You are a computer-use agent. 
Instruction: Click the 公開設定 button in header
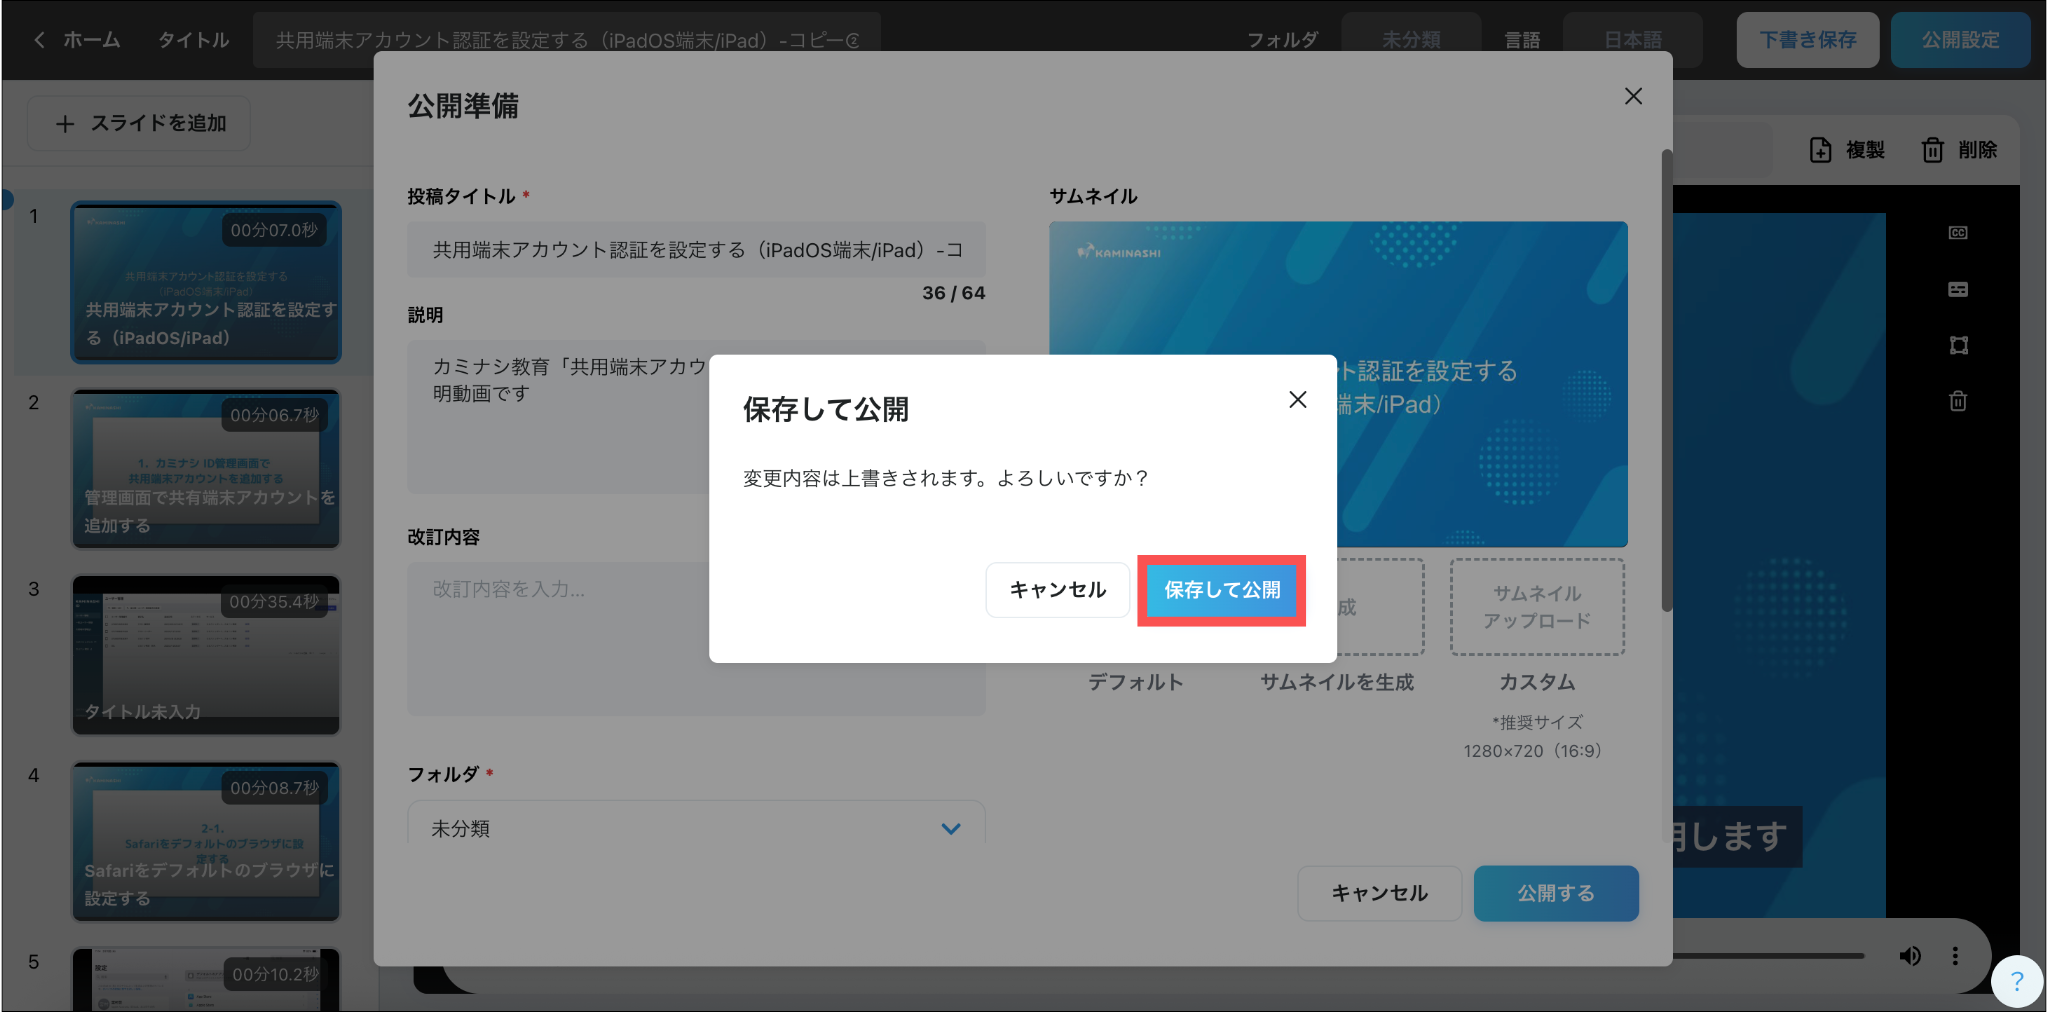click(x=1960, y=40)
